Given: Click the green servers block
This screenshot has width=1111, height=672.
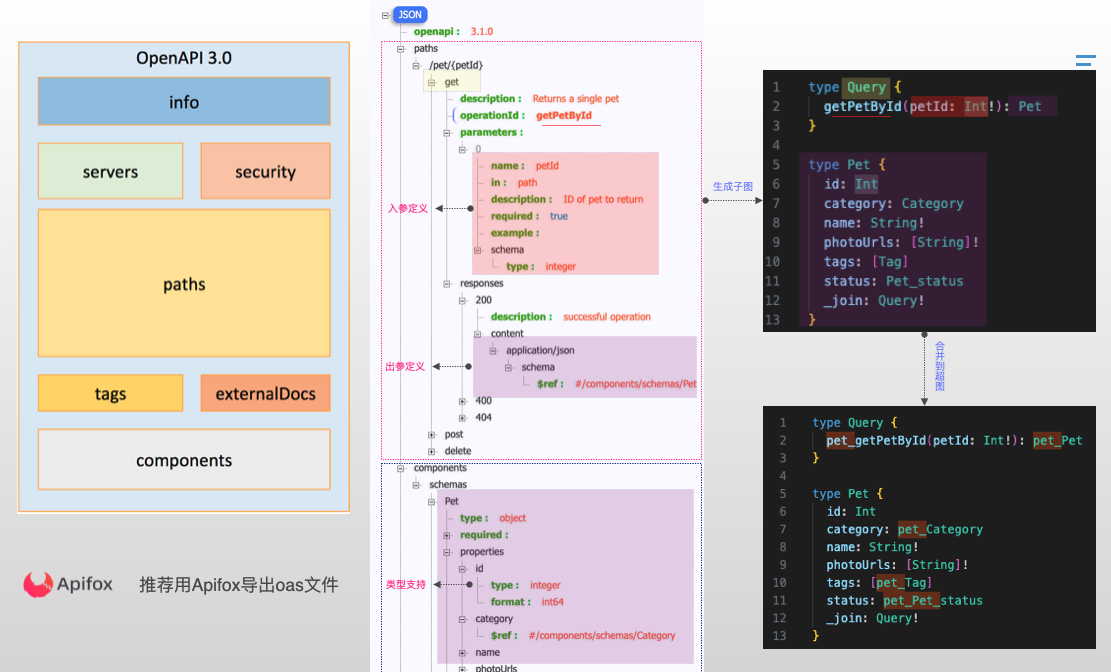Looking at the screenshot, I should pyautogui.click(x=110, y=172).
